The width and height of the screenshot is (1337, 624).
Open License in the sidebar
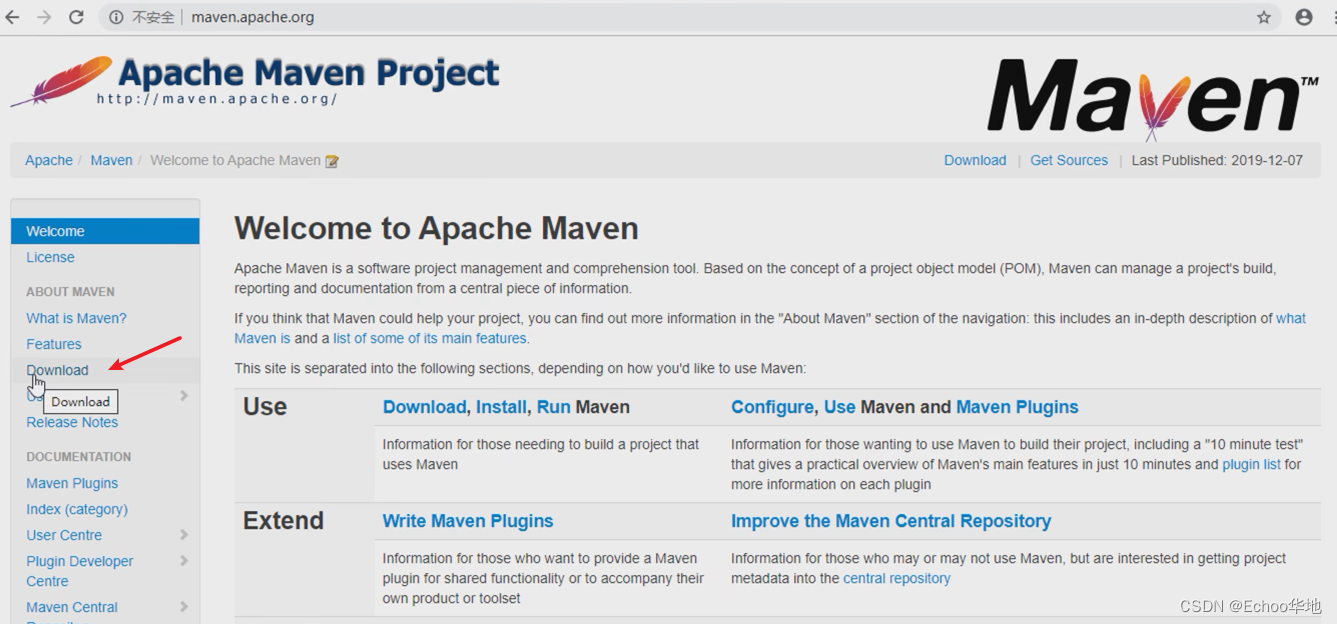coord(50,257)
